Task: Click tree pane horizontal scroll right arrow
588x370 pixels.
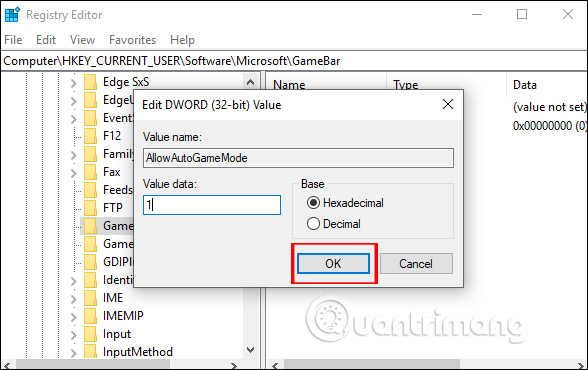Action: coord(234,365)
